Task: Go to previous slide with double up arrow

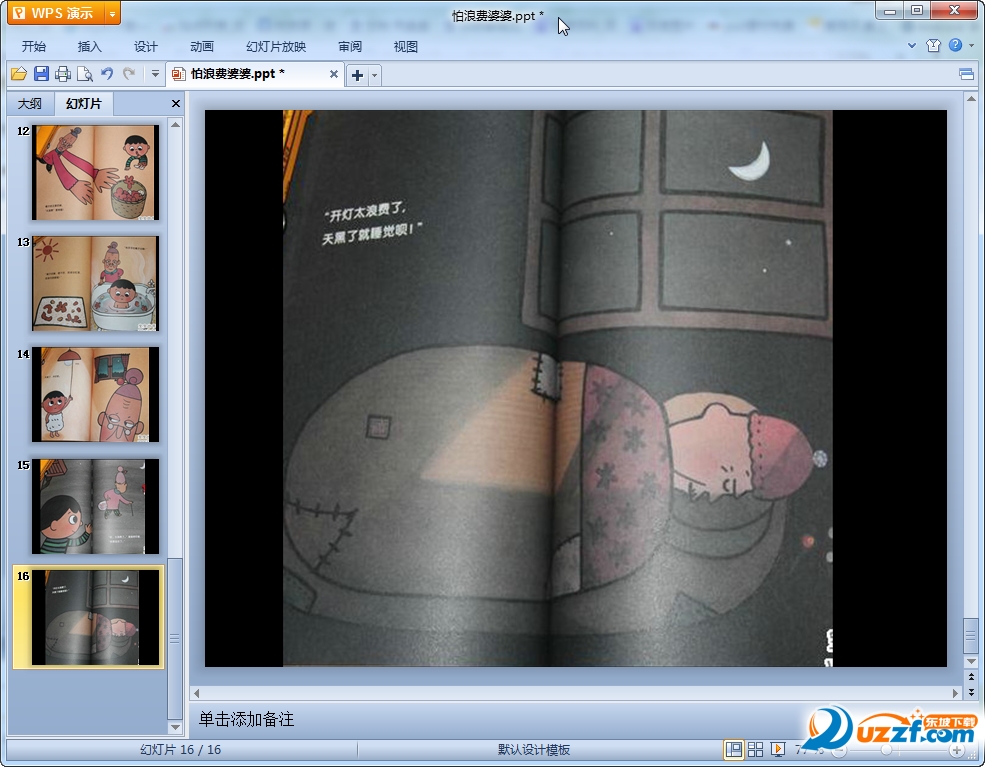Action: (971, 678)
